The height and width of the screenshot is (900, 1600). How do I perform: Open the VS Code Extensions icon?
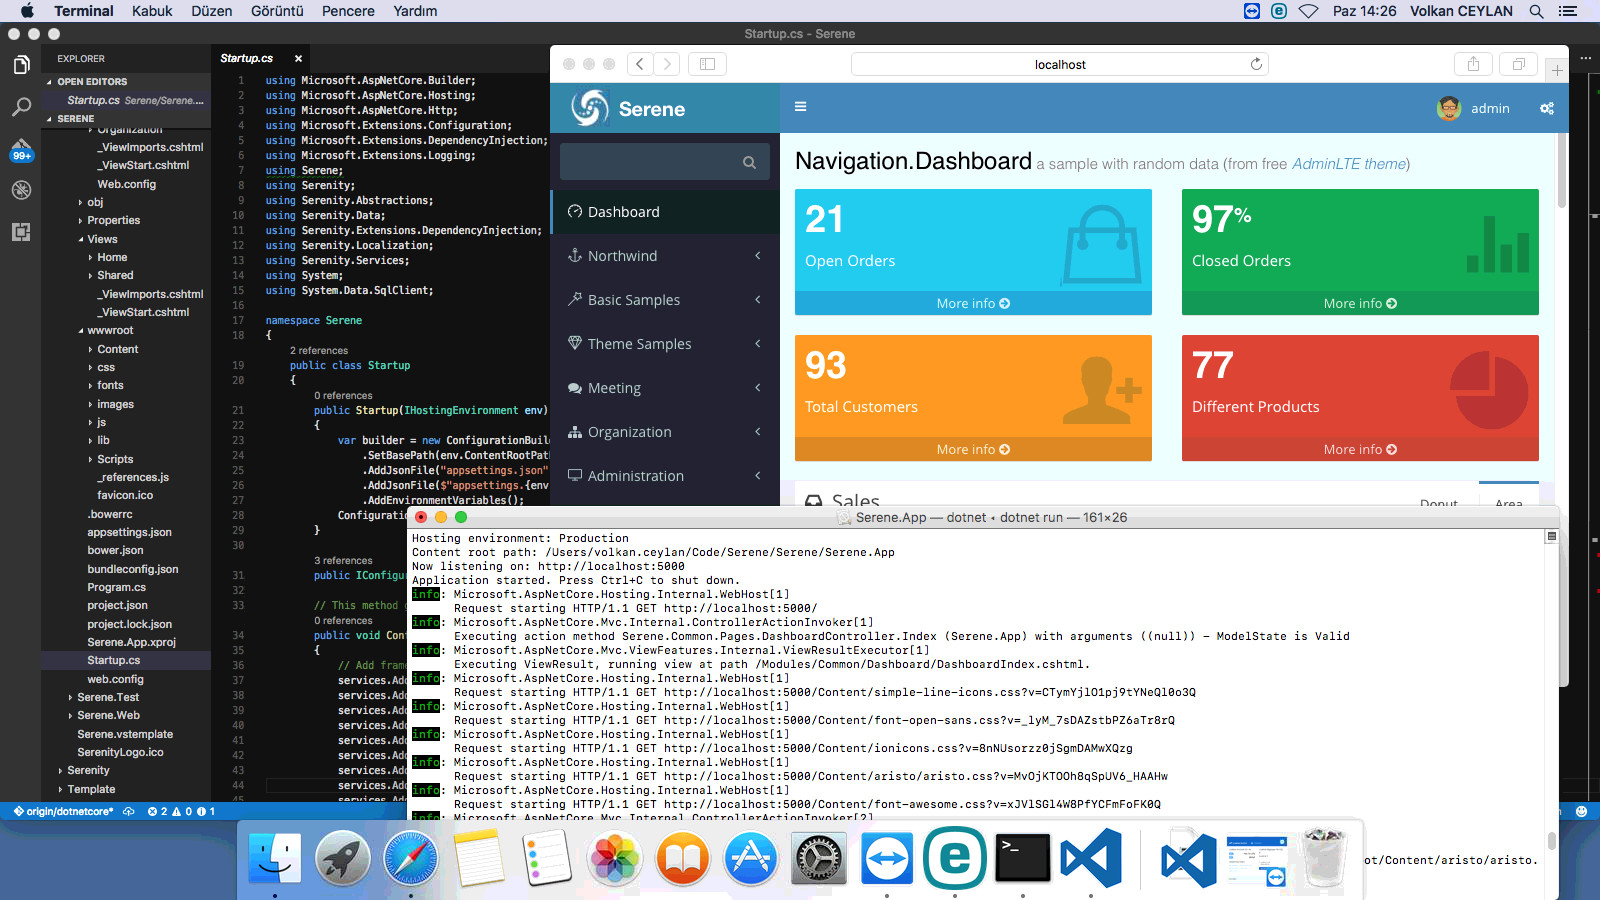(x=21, y=232)
